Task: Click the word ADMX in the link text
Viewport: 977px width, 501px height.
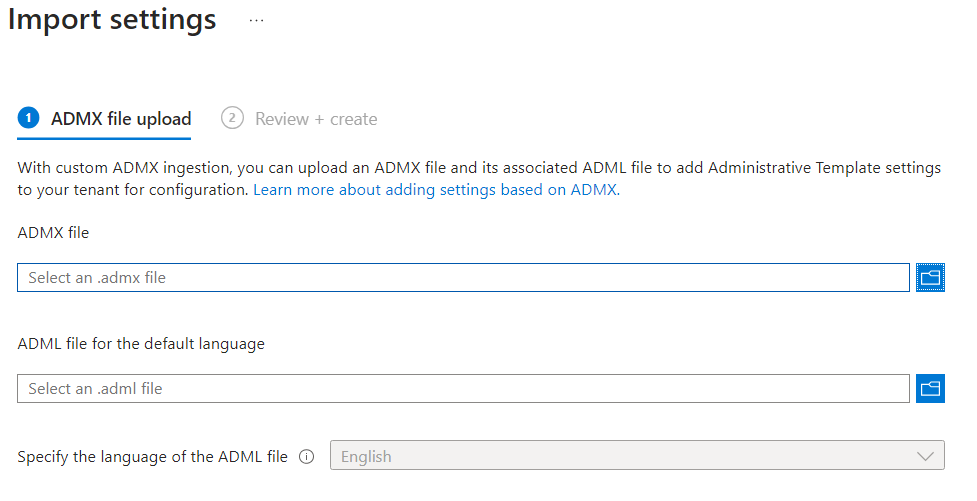Action: point(594,190)
